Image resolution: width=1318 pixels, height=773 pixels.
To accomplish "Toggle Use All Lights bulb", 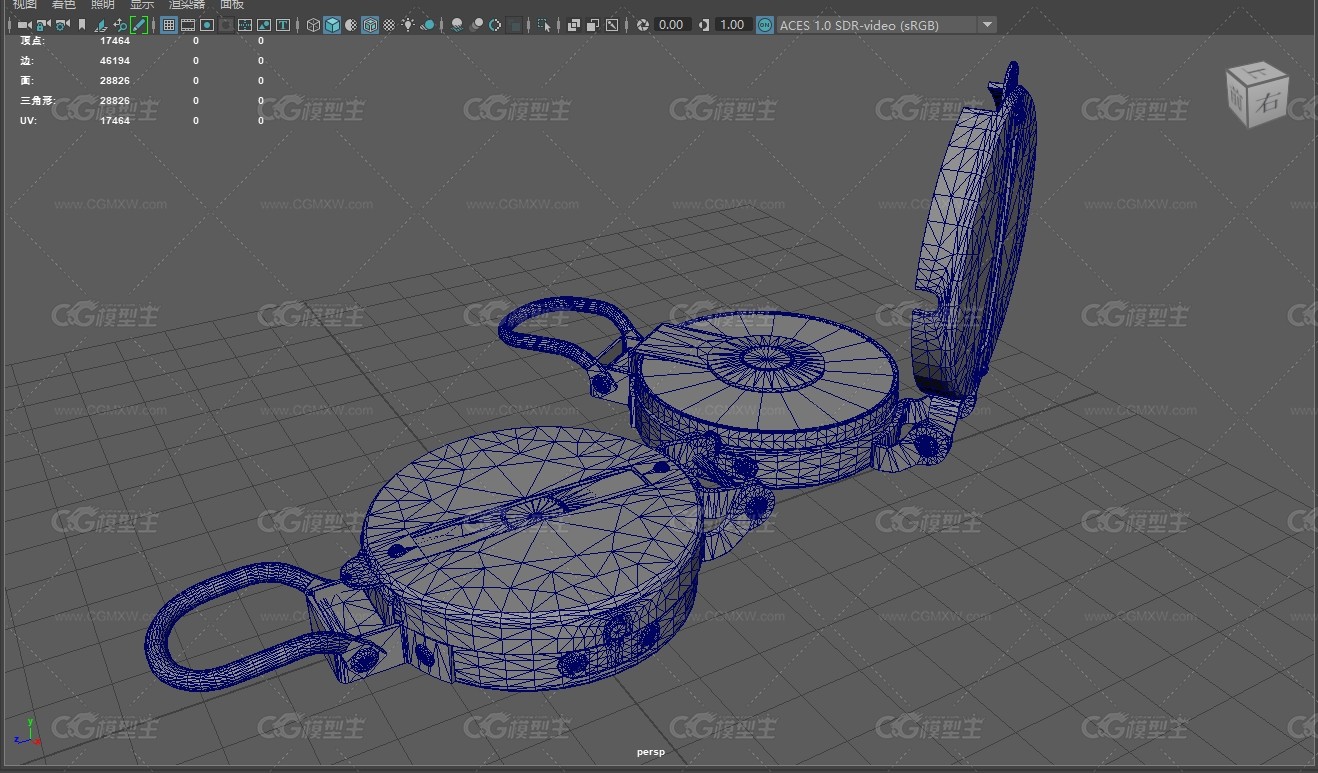I will tap(408, 25).
